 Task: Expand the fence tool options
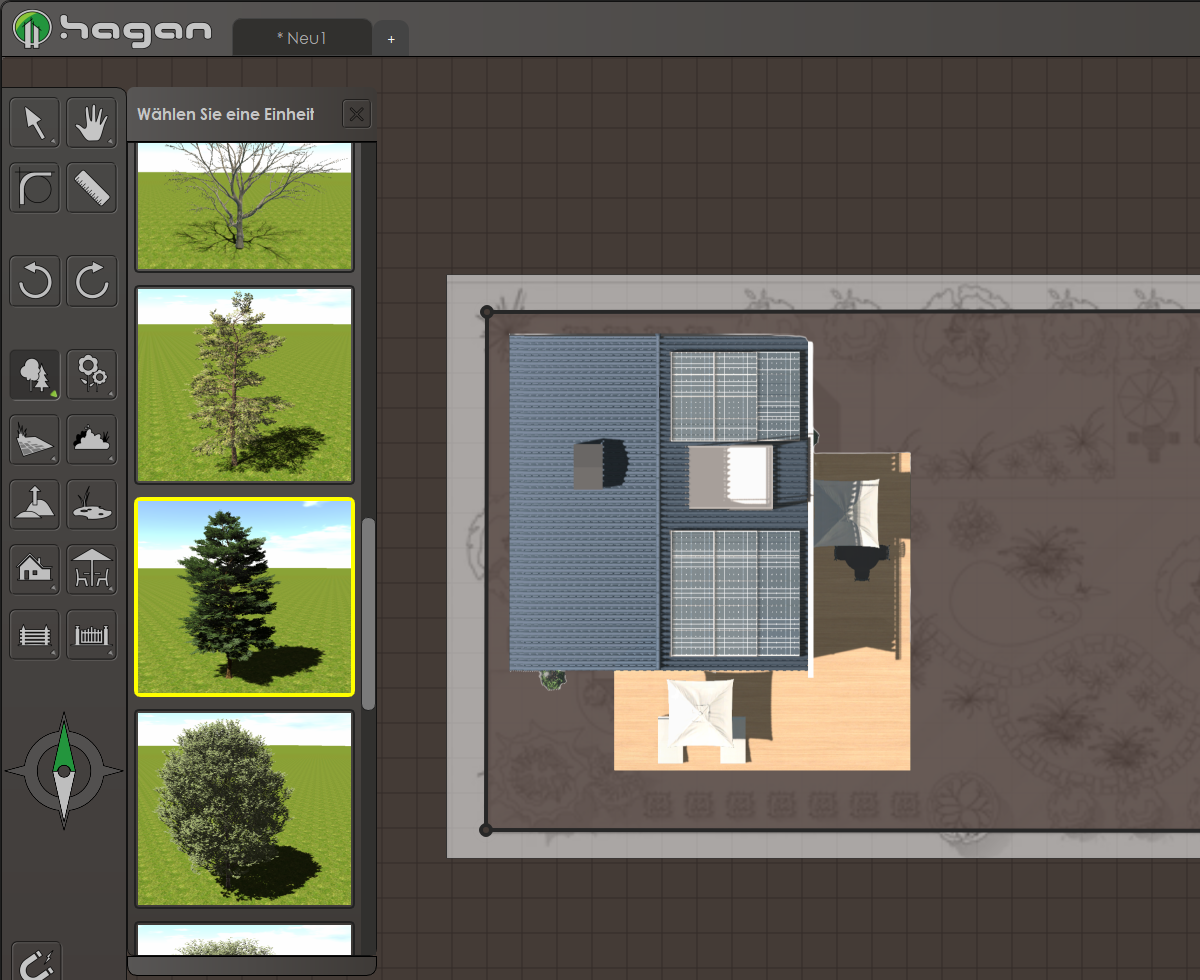pos(35,634)
